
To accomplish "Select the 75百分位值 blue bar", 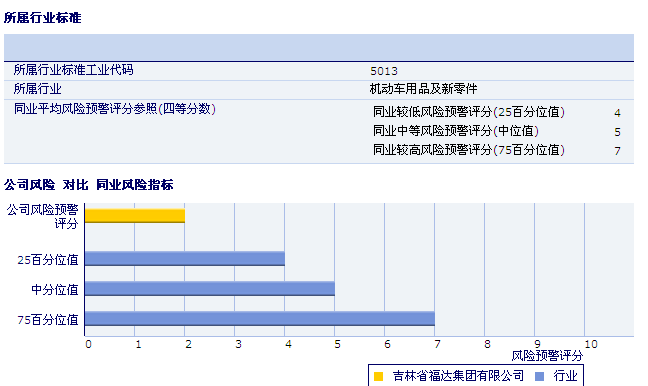I will pyautogui.click(x=260, y=319).
